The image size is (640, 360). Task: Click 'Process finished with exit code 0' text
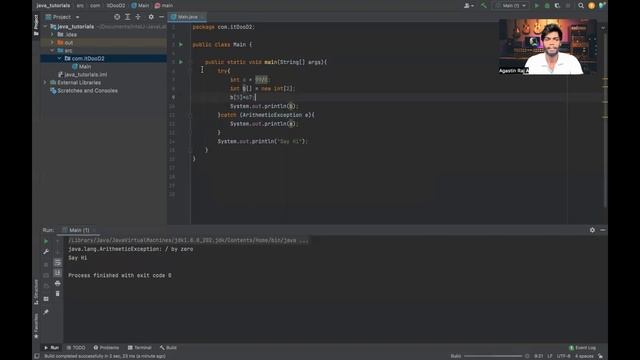[x=120, y=276]
